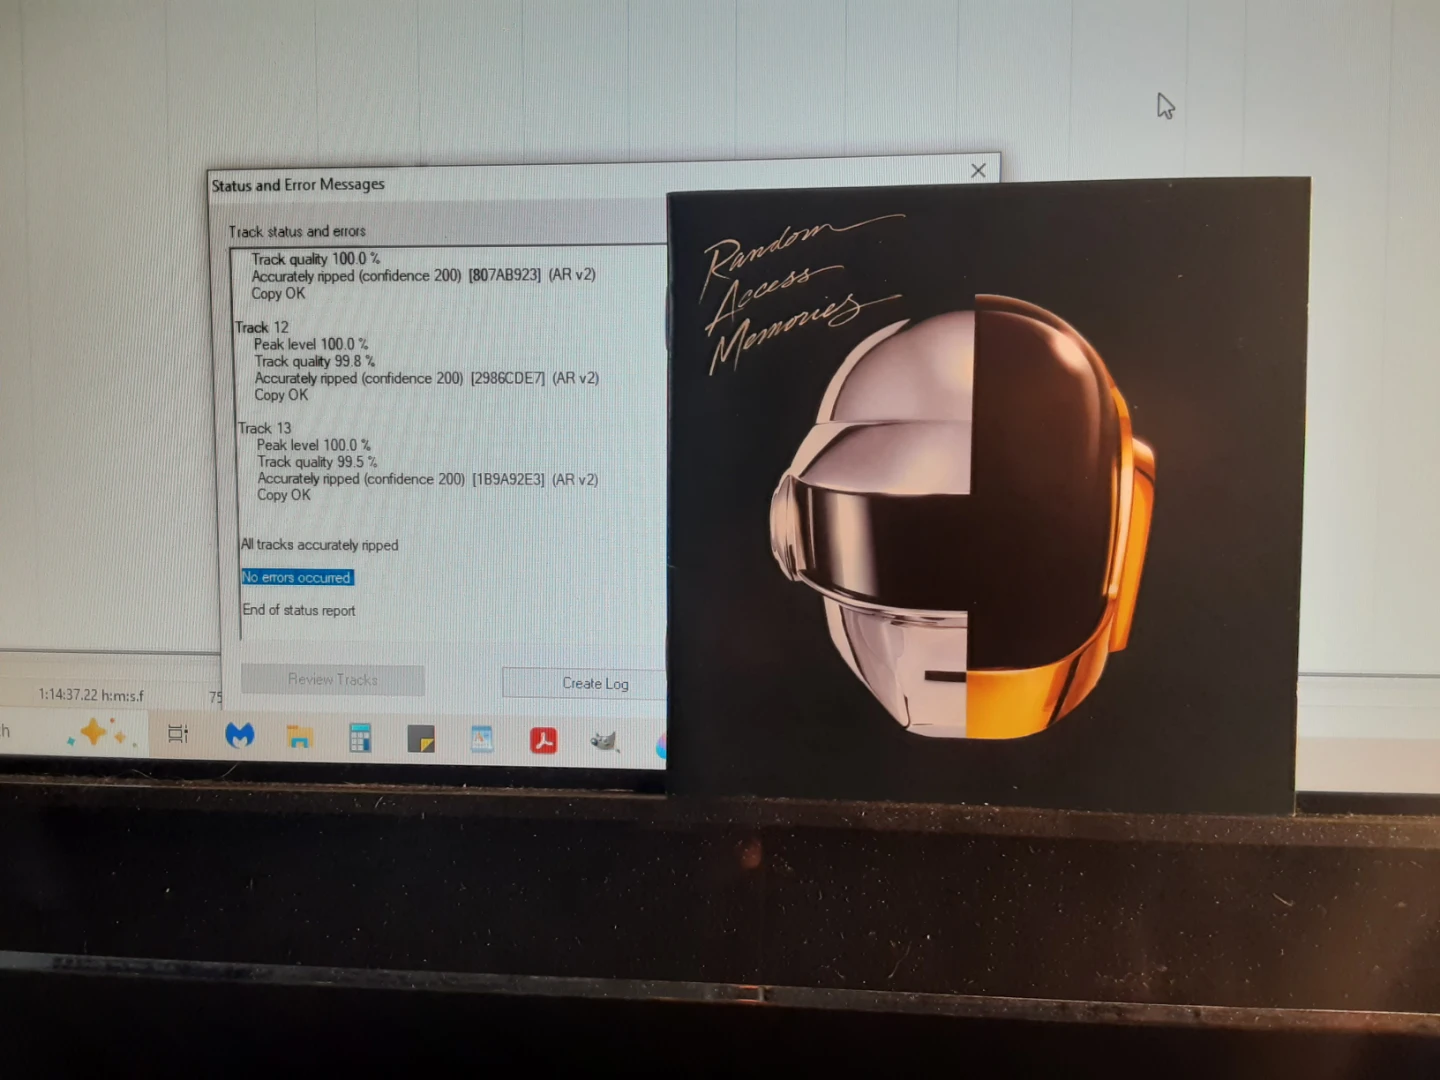Click the 'Track quality 100.0 %' line
This screenshot has width=1440, height=1080.
[316, 259]
